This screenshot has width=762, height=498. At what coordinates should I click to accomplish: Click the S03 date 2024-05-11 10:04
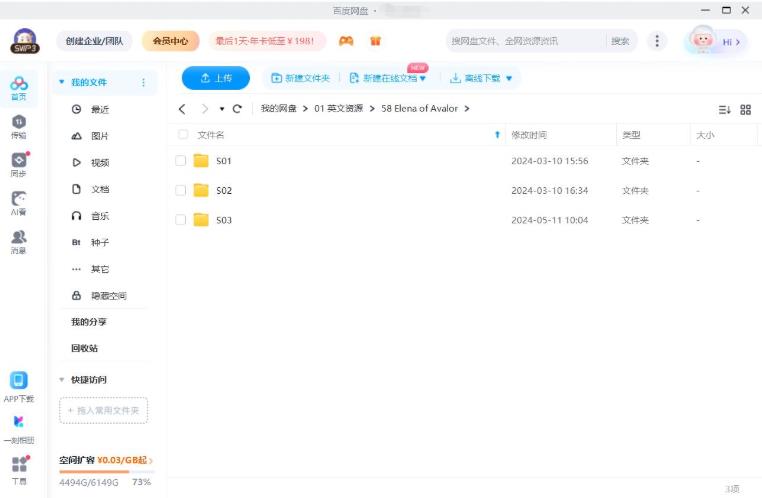pos(550,220)
